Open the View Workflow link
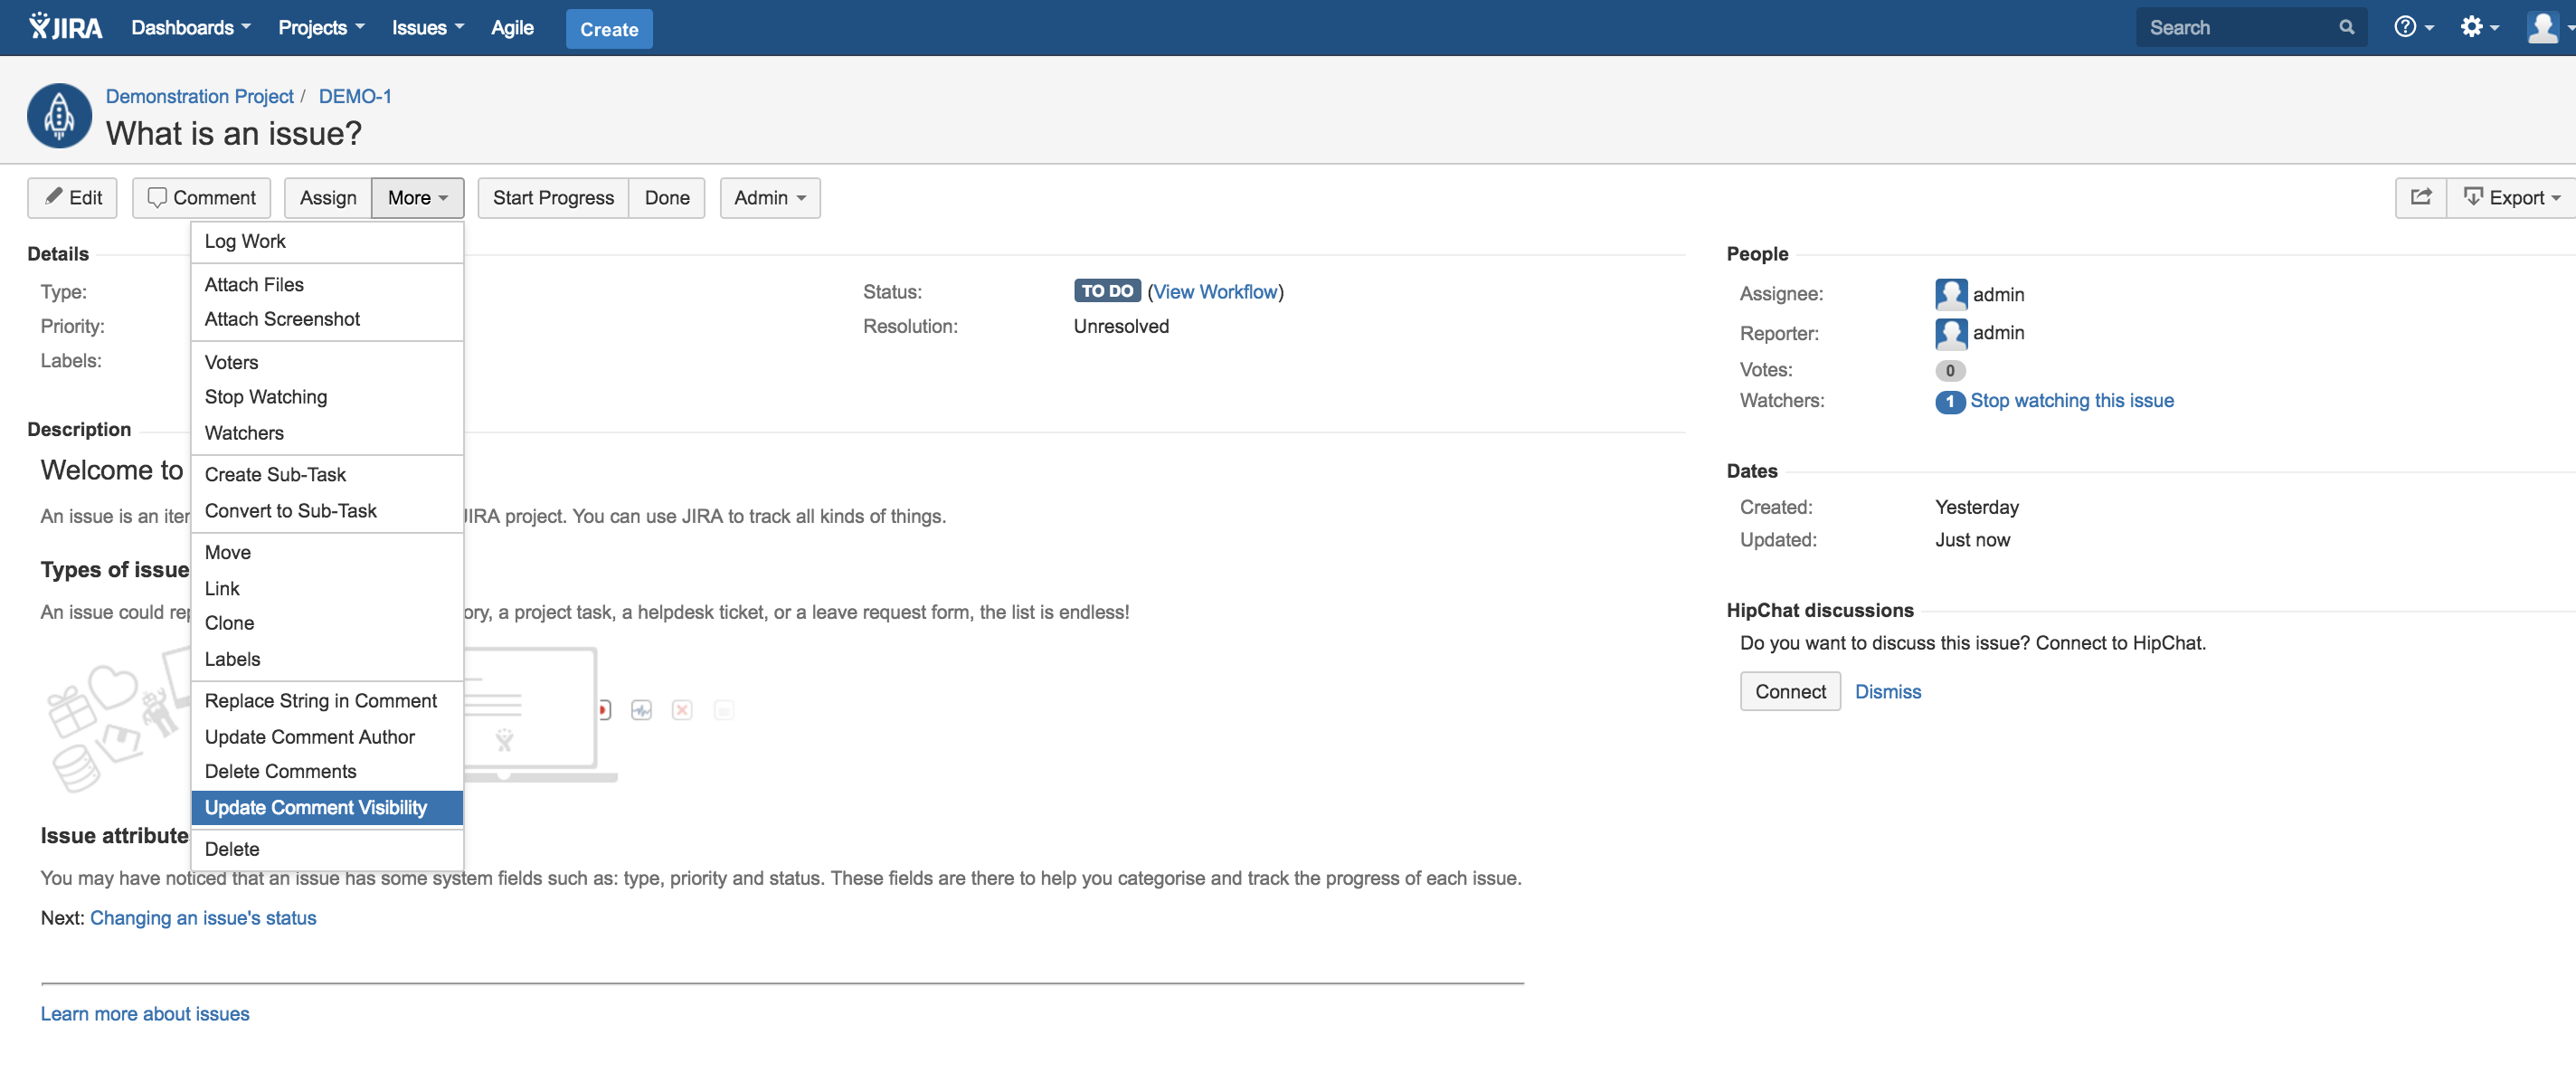The width and height of the screenshot is (2576, 1073). (x=1216, y=291)
